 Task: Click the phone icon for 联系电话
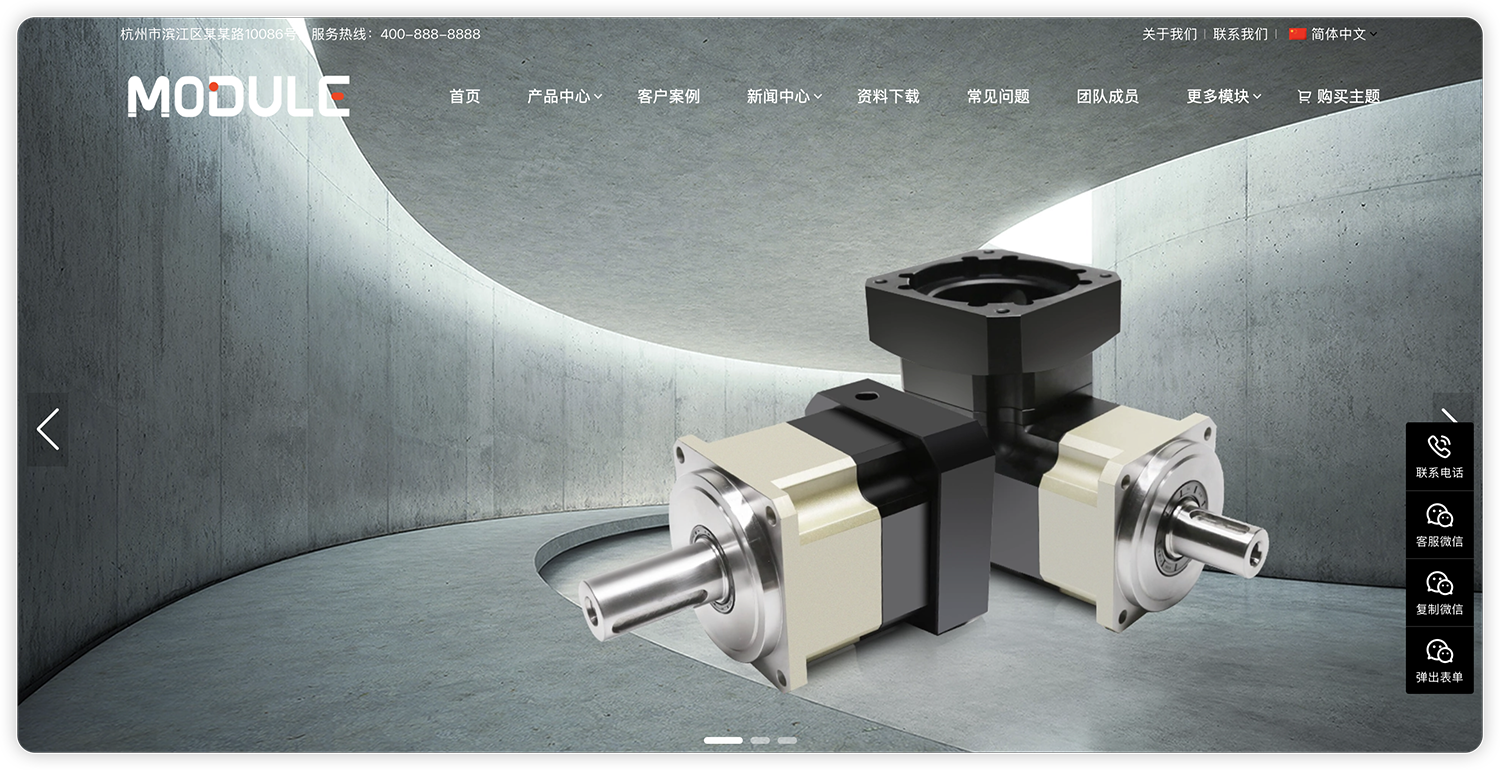click(1439, 447)
